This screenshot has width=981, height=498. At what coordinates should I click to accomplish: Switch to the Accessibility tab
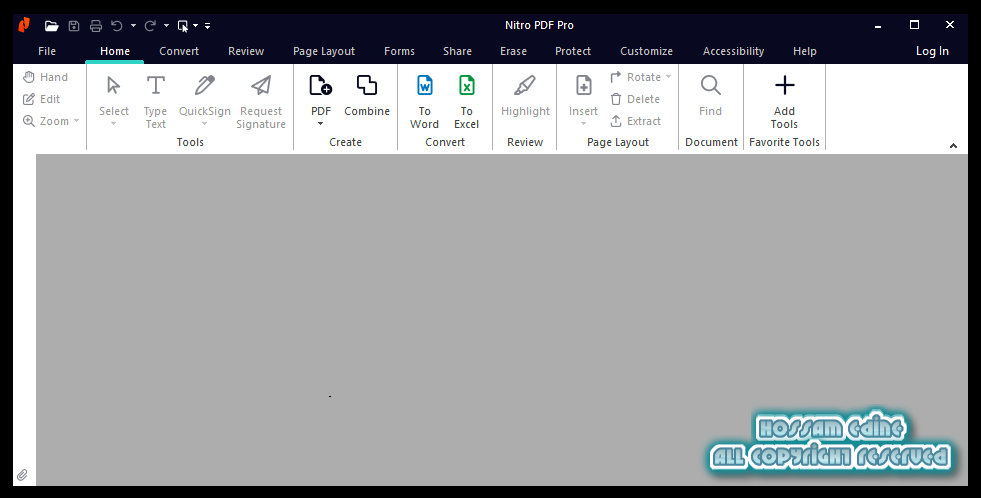point(733,51)
